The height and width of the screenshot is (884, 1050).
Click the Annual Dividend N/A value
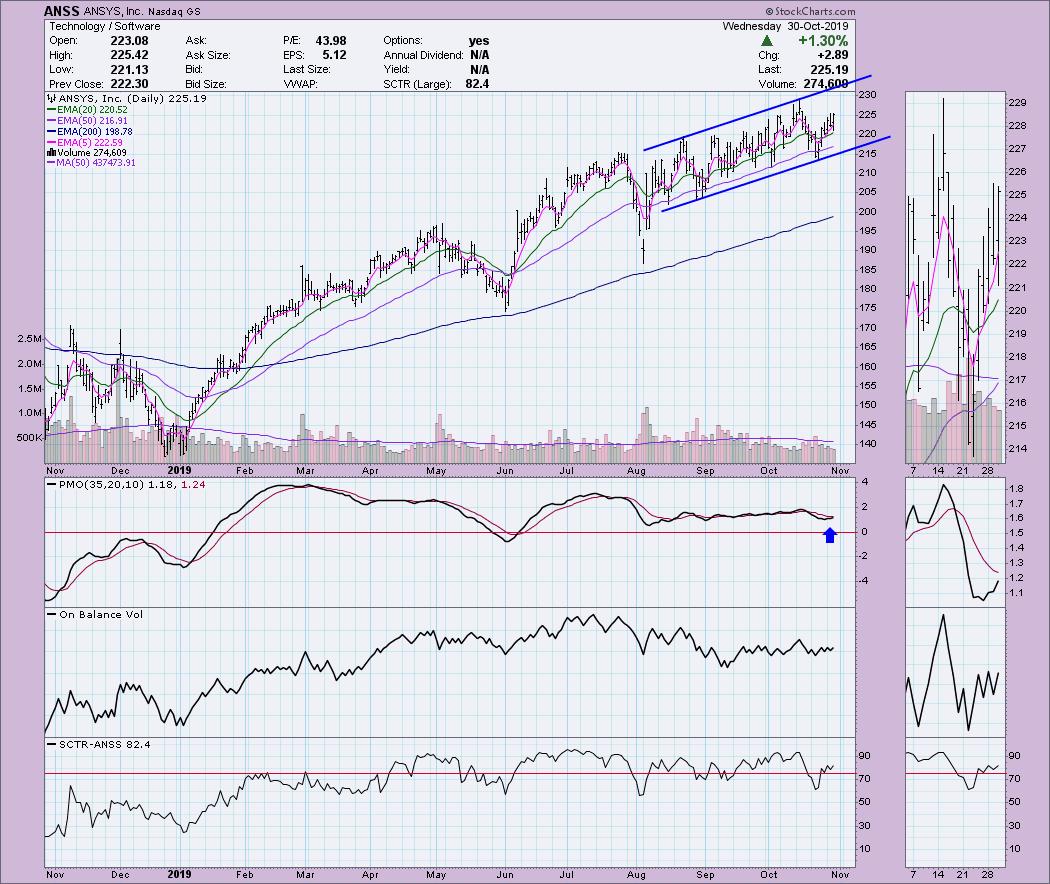(479, 55)
